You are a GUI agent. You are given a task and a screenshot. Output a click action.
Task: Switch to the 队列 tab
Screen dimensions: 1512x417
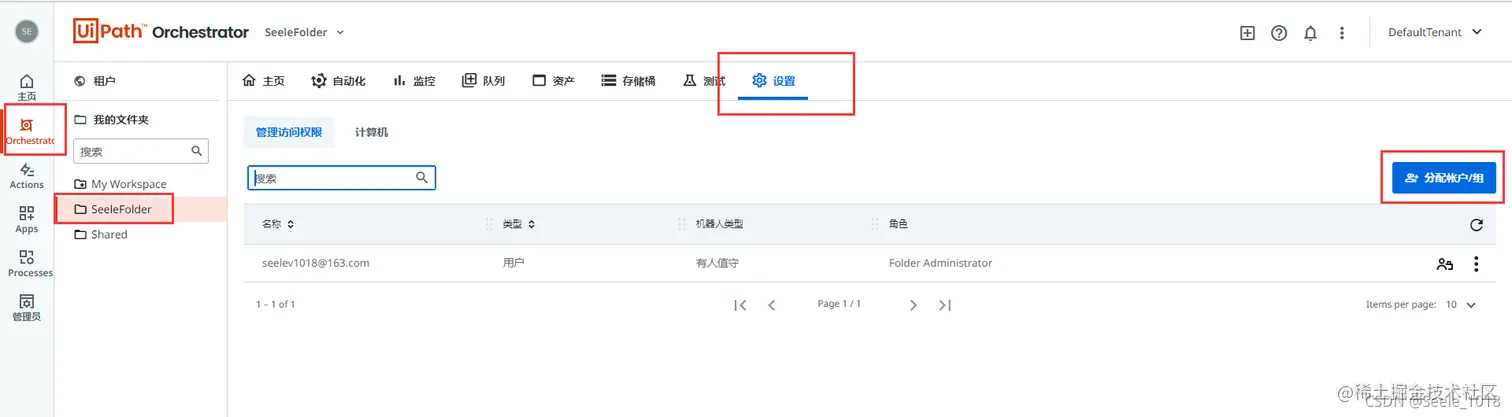[483, 81]
